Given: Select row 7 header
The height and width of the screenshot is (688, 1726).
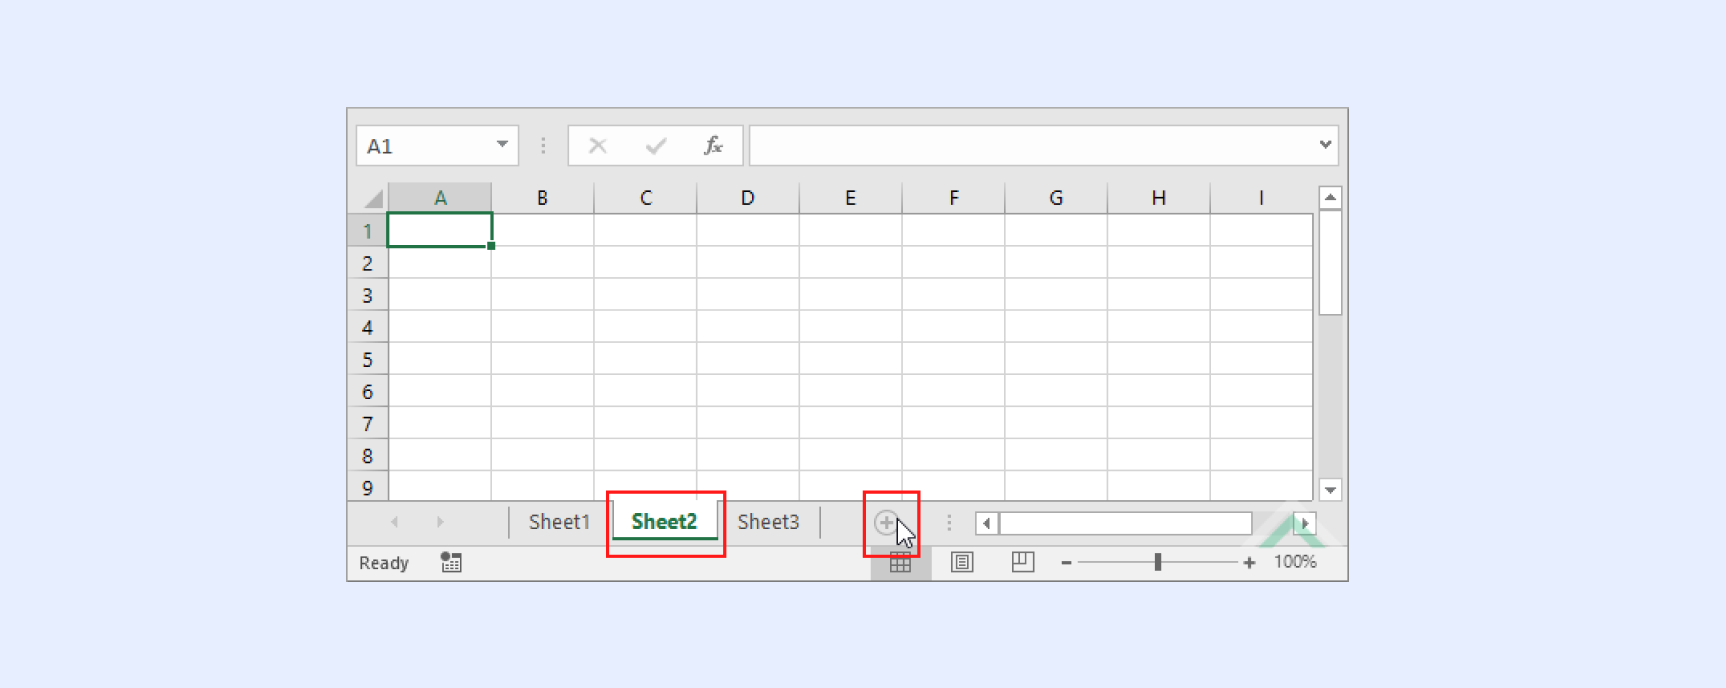Looking at the screenshot, I should (367, 423).
